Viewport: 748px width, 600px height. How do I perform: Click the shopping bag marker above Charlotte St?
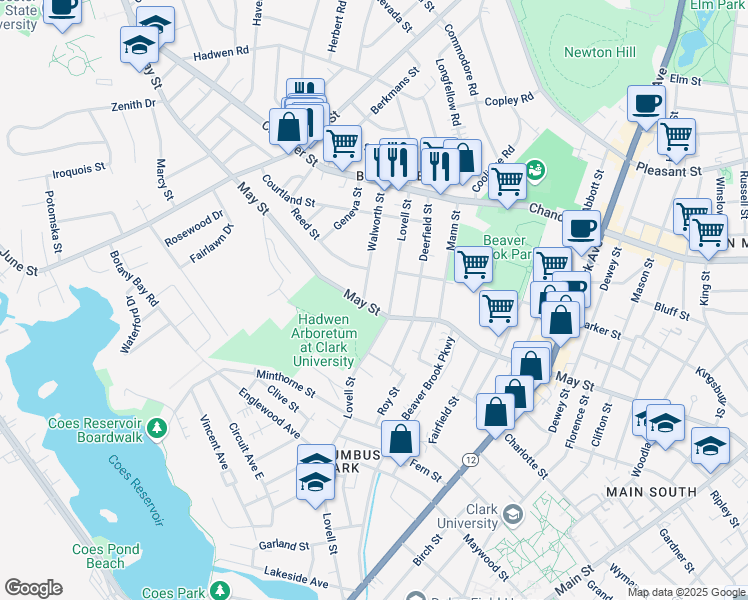pos(495,415)
